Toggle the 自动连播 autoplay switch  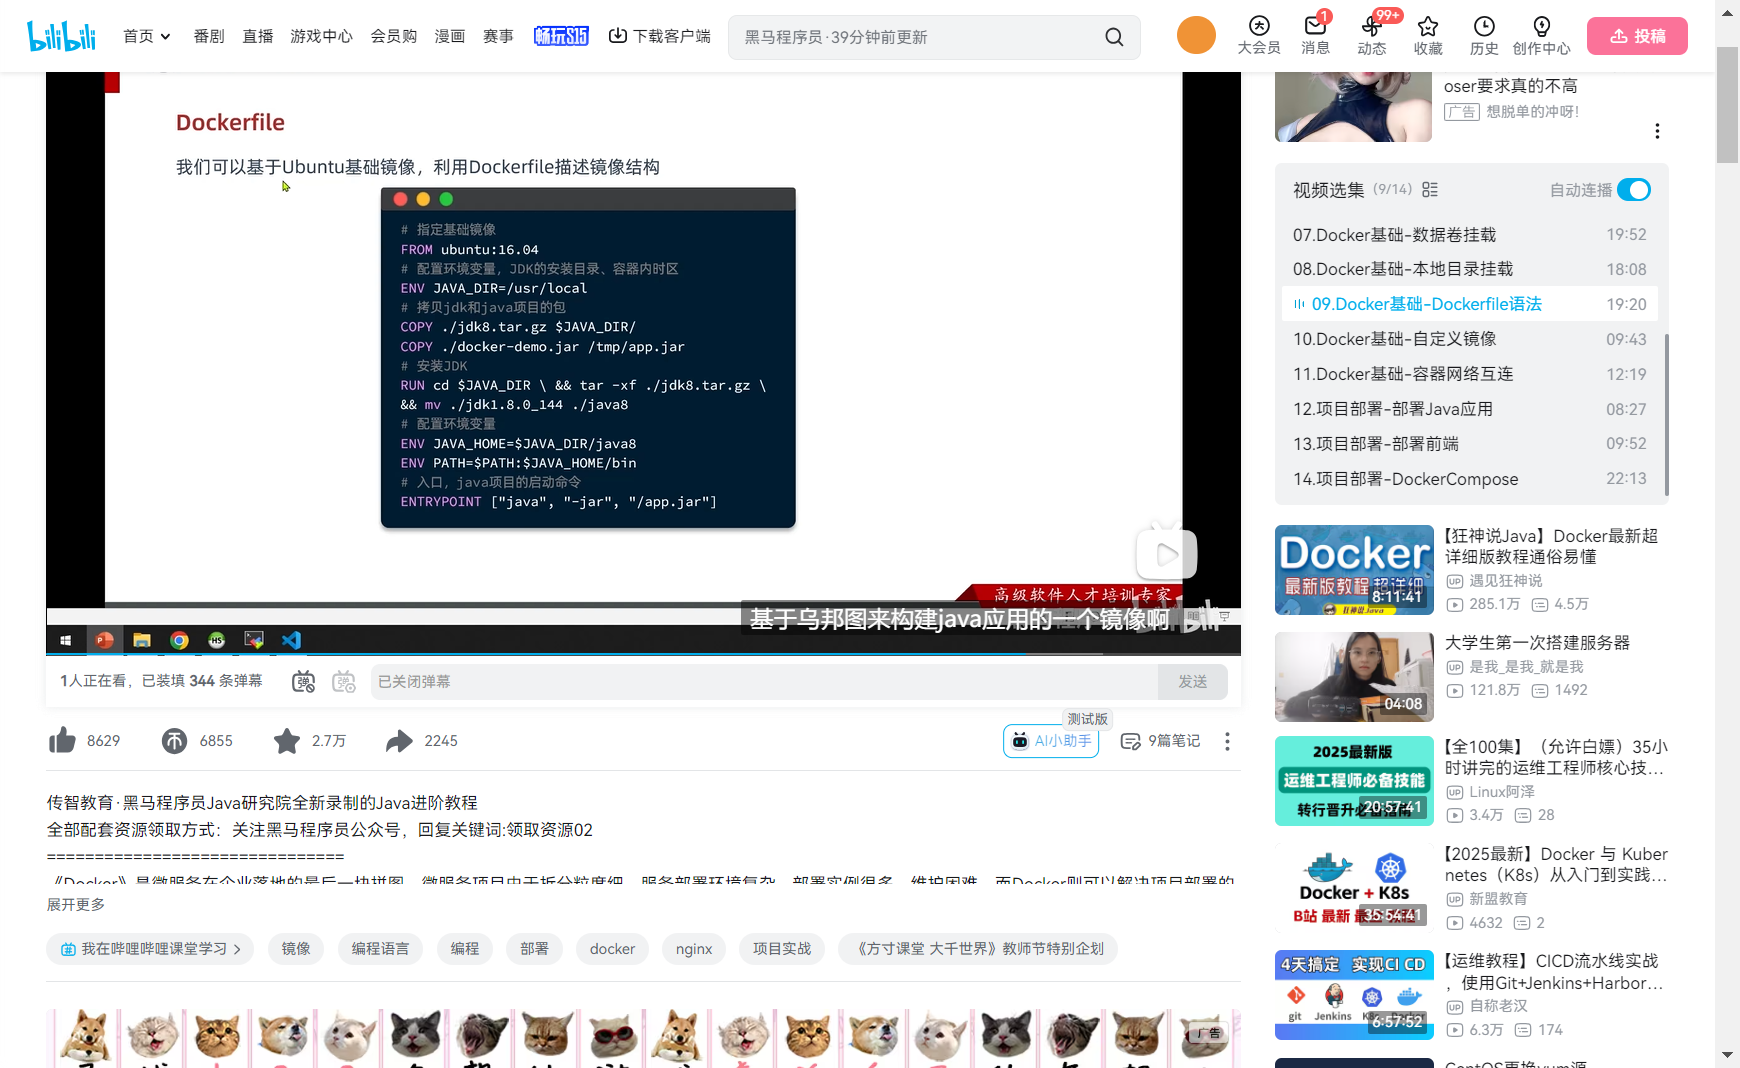point(1634,189)
